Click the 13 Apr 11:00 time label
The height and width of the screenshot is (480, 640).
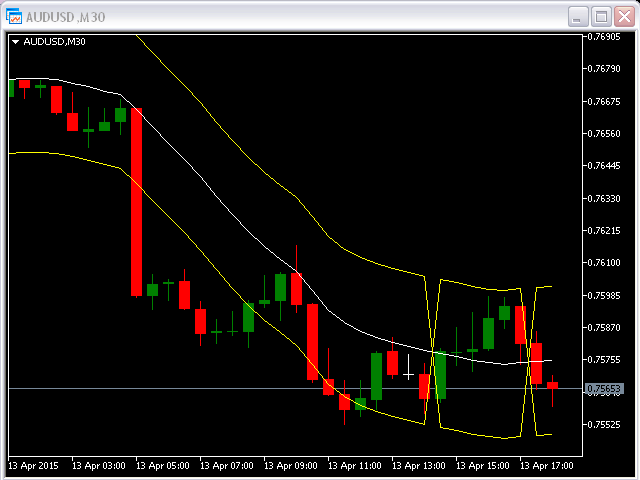[355, 466]
